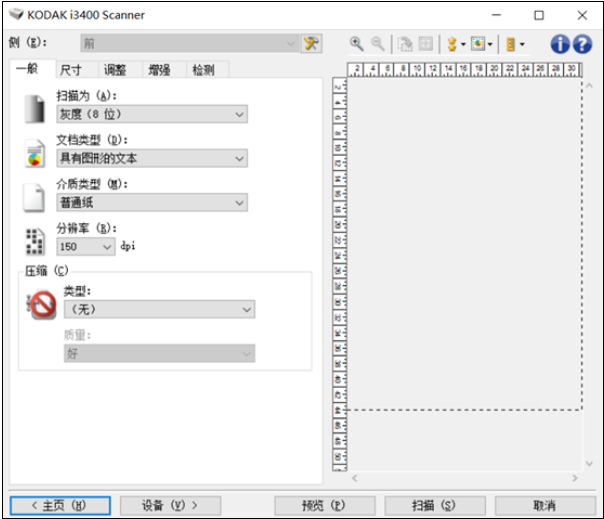Click the preview scroll up arrow
The height and width of the screenshot is (519, 604).
(589, 86)
